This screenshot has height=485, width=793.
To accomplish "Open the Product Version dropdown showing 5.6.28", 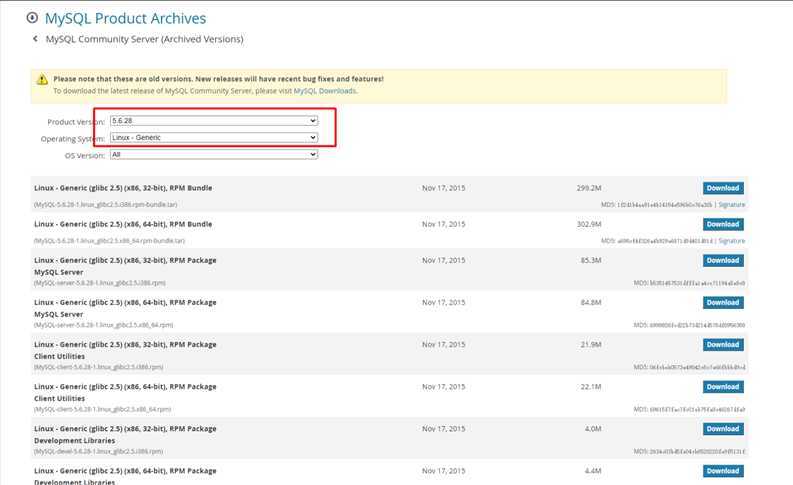I will (214, 121).
